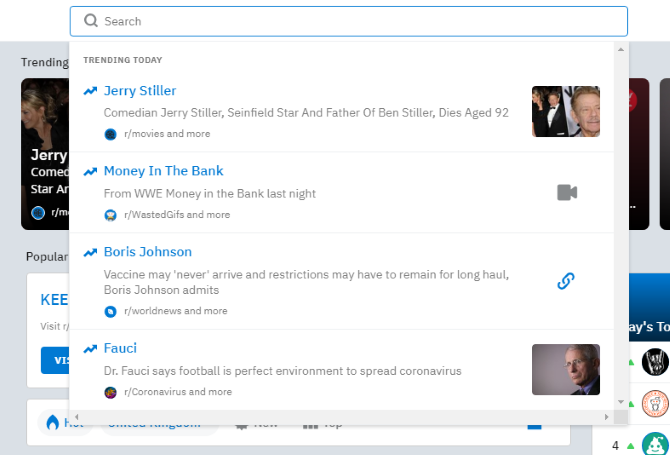Image resolution: width=670 pixels, height=455 pixels.
Task: Click the dropdown's scroll right arrow
Action: (605, 416)
